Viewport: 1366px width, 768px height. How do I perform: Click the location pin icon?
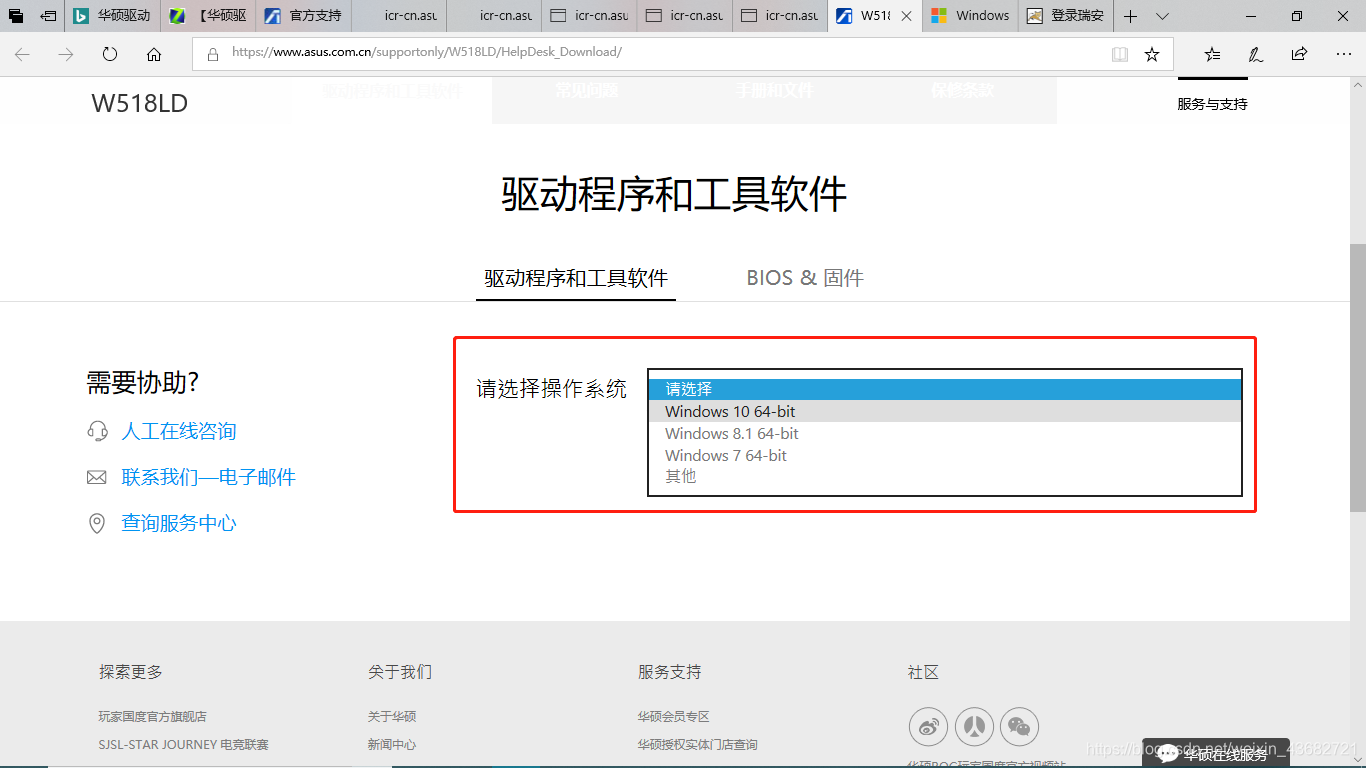[x=97, y=523]
